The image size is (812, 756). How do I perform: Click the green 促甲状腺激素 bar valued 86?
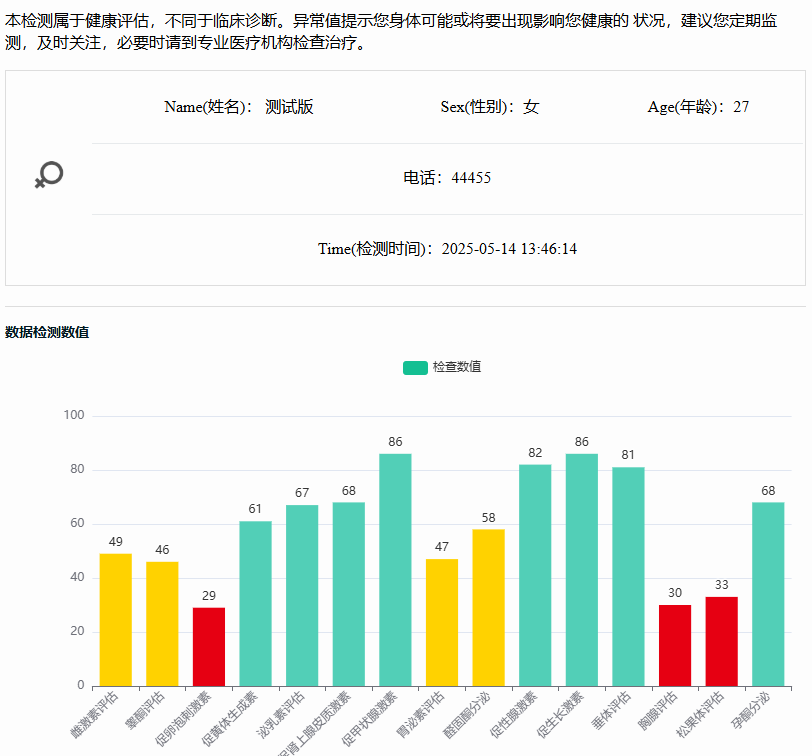click(x=395, y=569)
